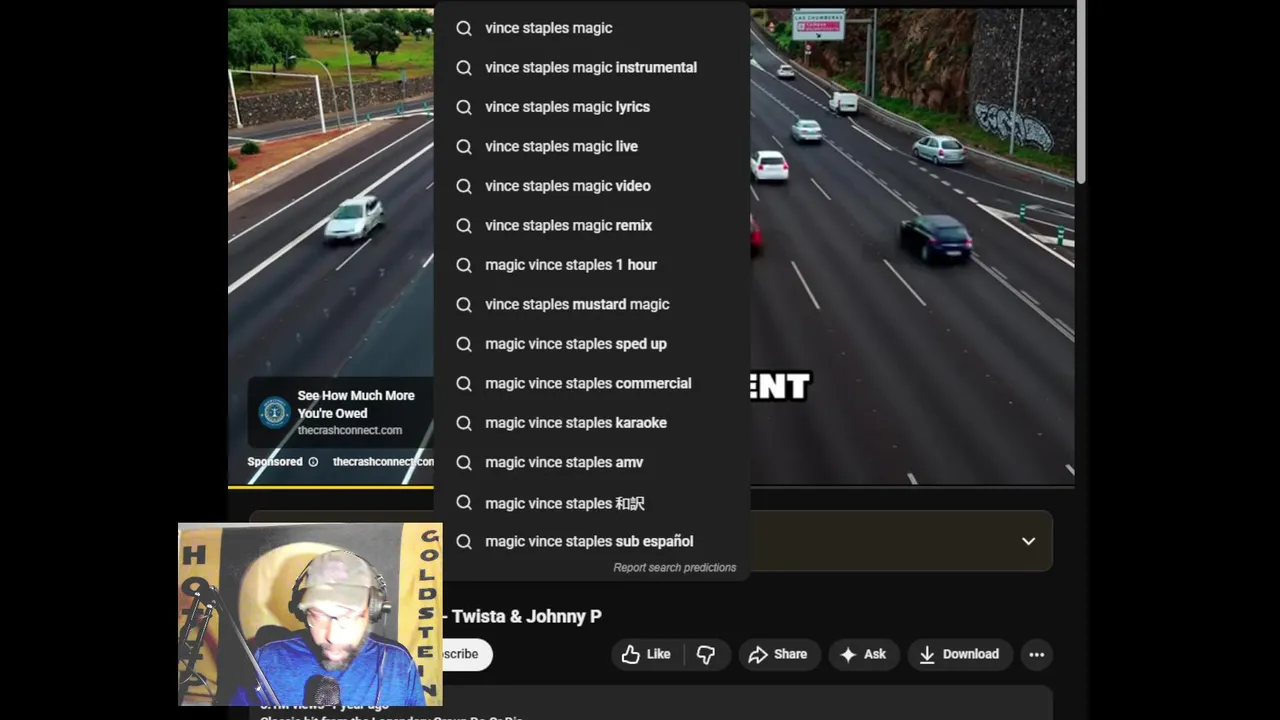
Task: Choose "vince staples magic video" suggestion
Action: tap(592, 186)
